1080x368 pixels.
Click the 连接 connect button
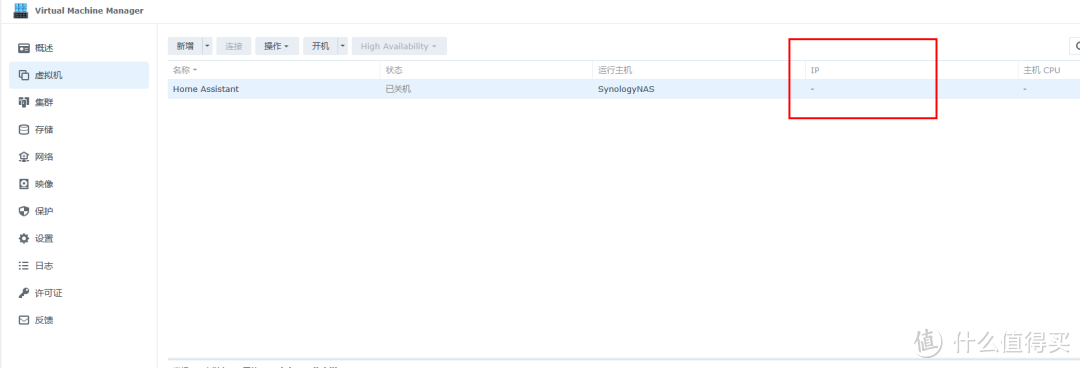(234, 46)
